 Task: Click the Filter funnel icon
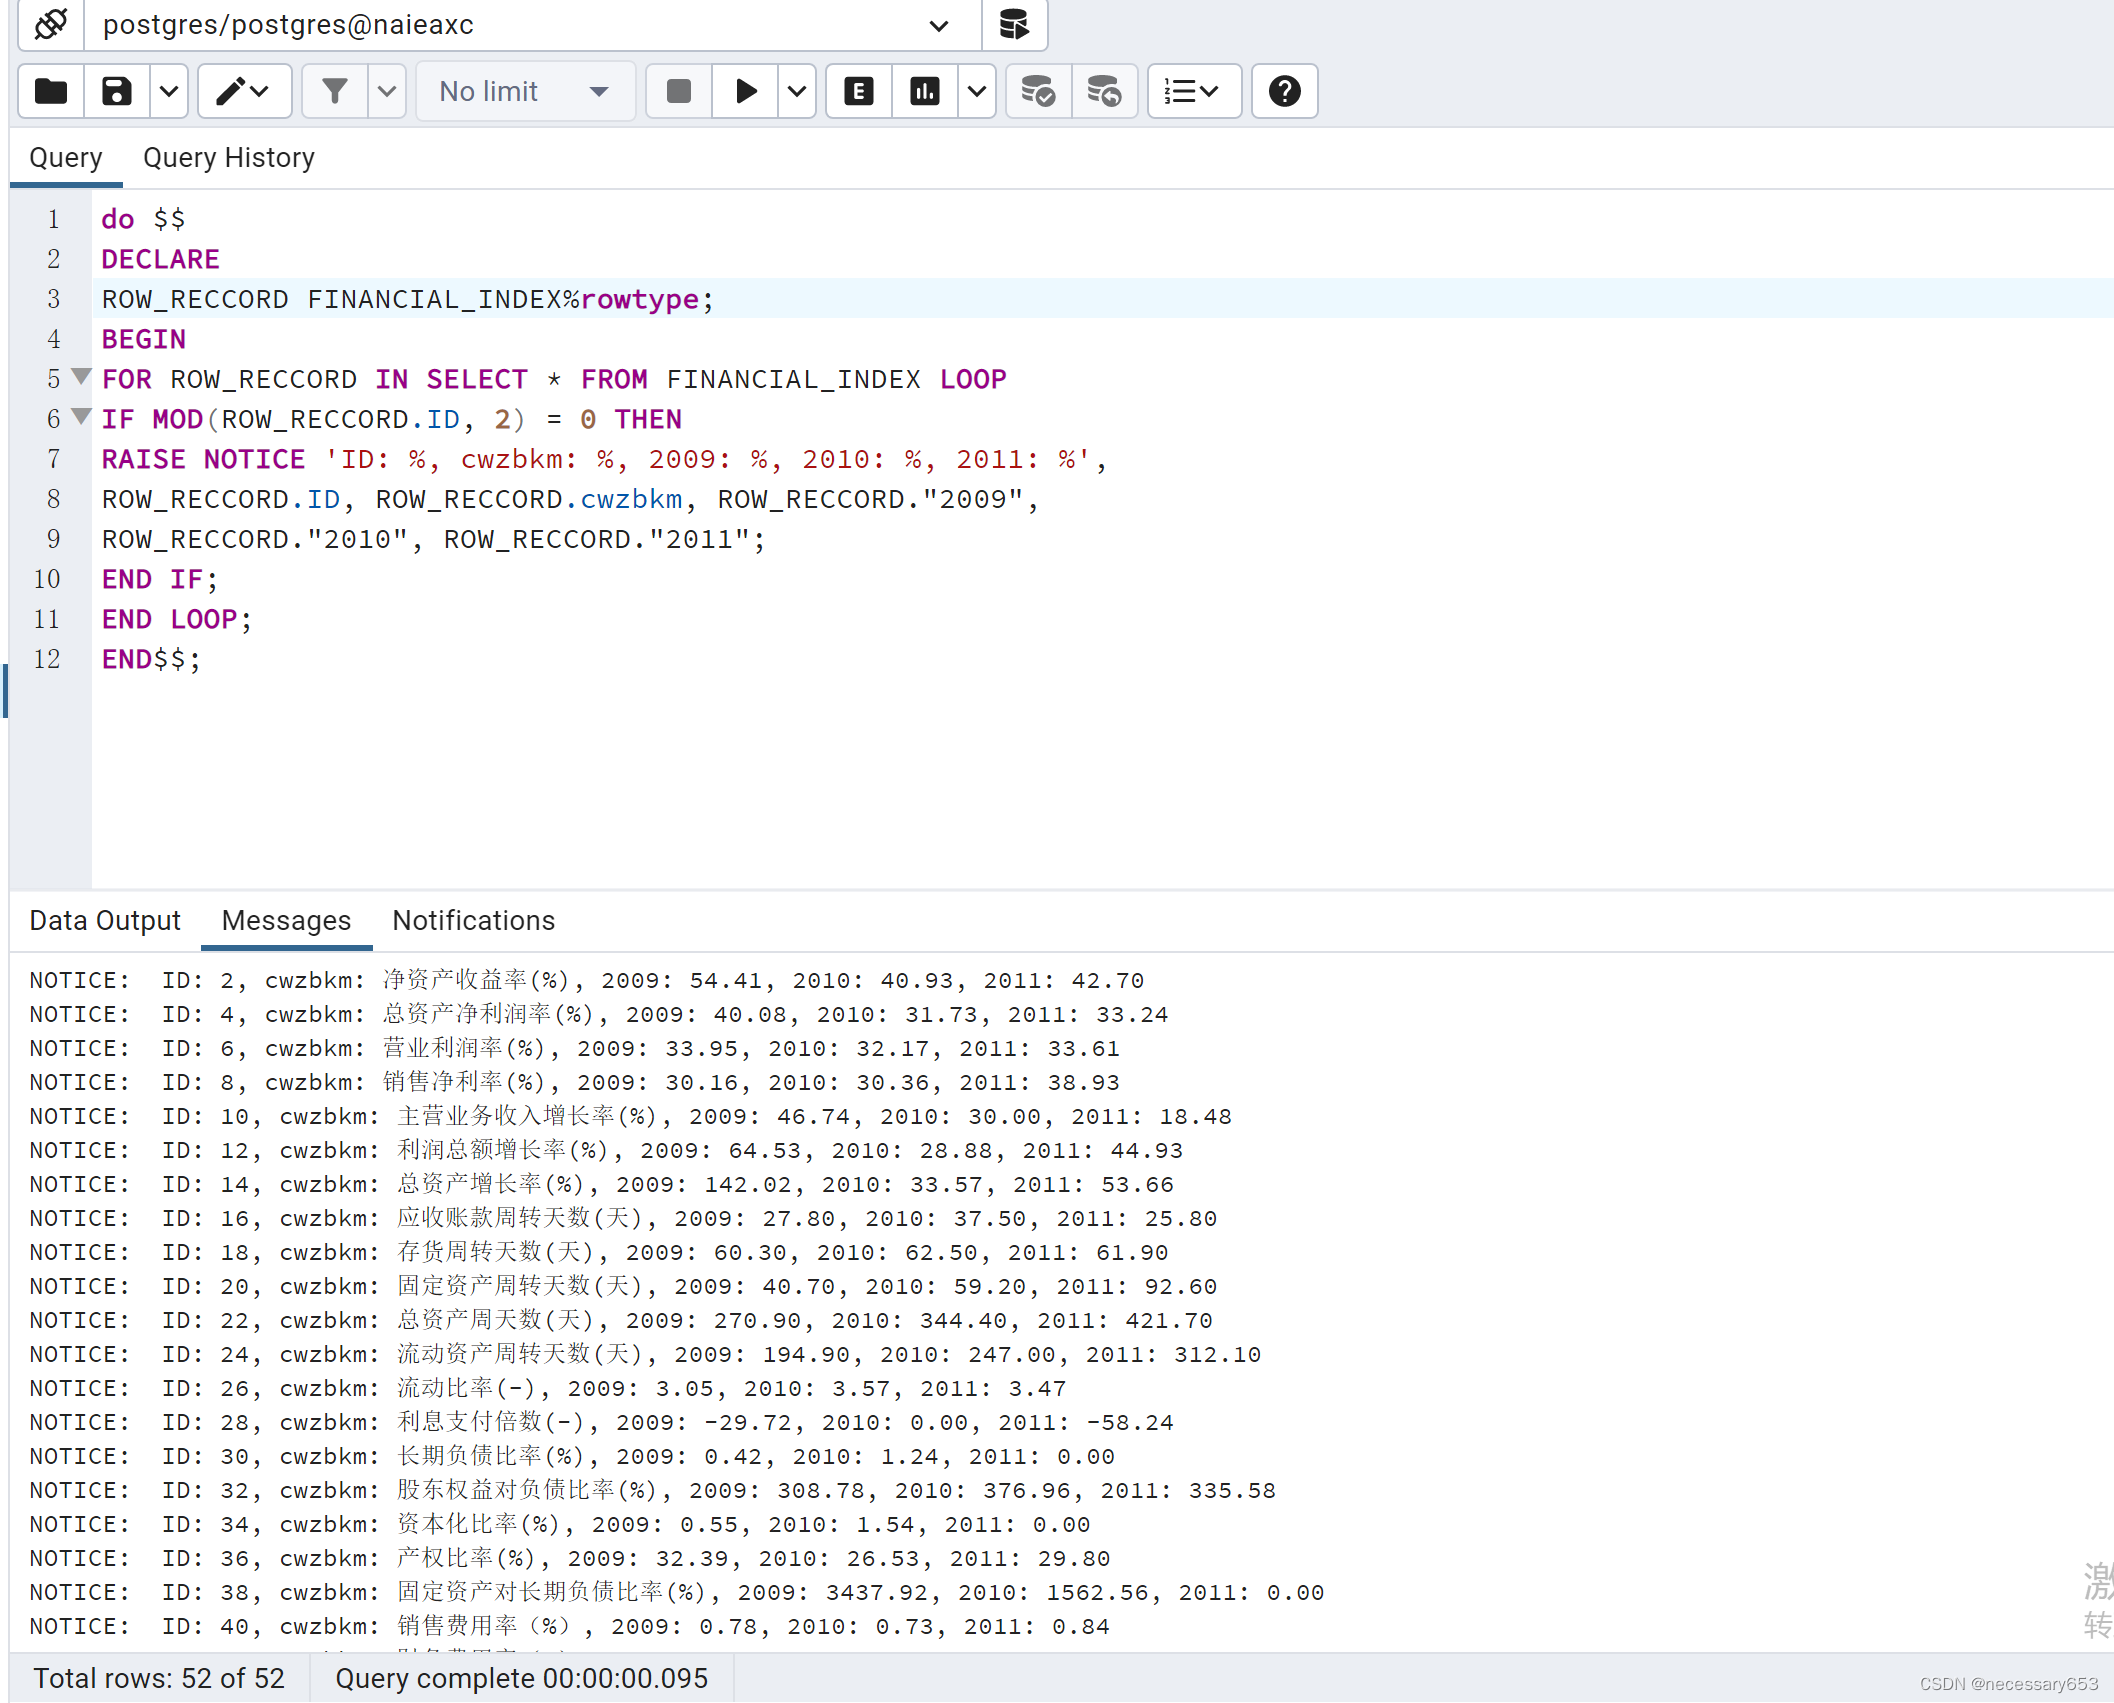point(335,91)
